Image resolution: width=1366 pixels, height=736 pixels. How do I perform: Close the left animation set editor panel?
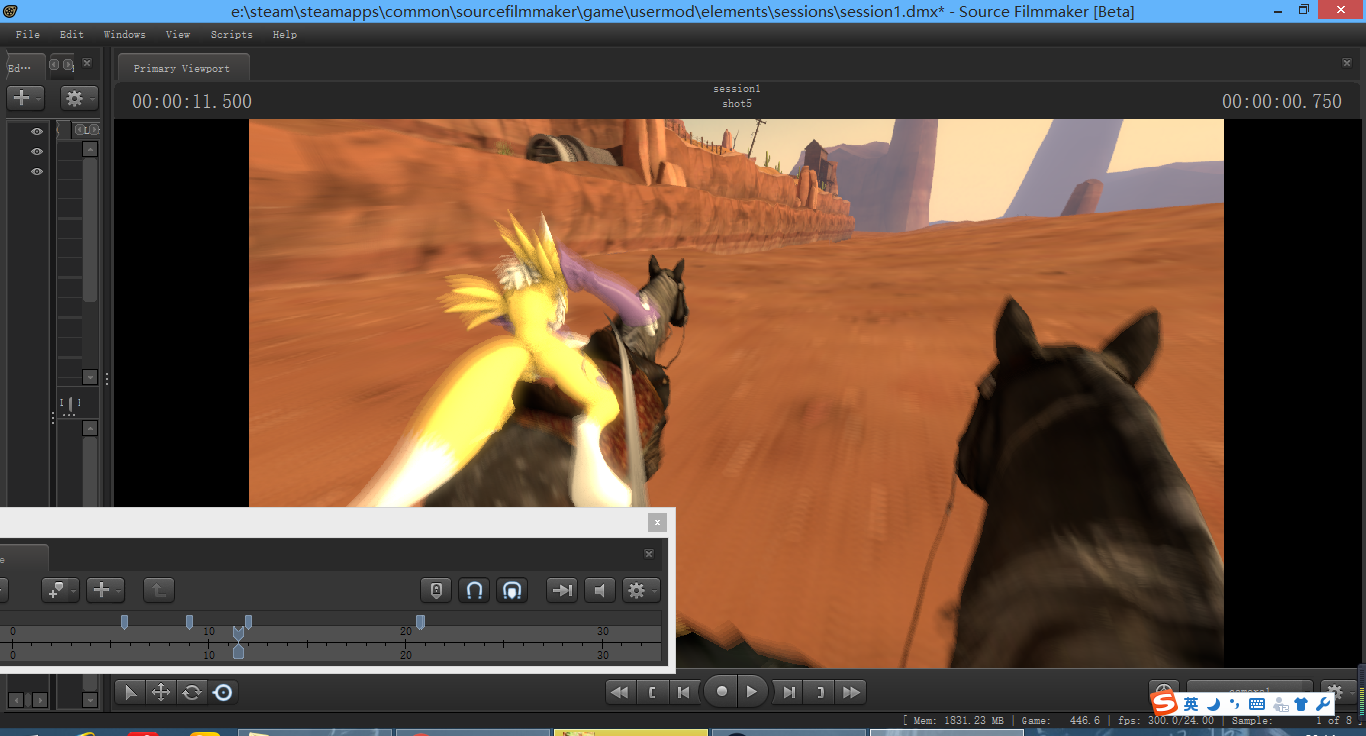87,63
